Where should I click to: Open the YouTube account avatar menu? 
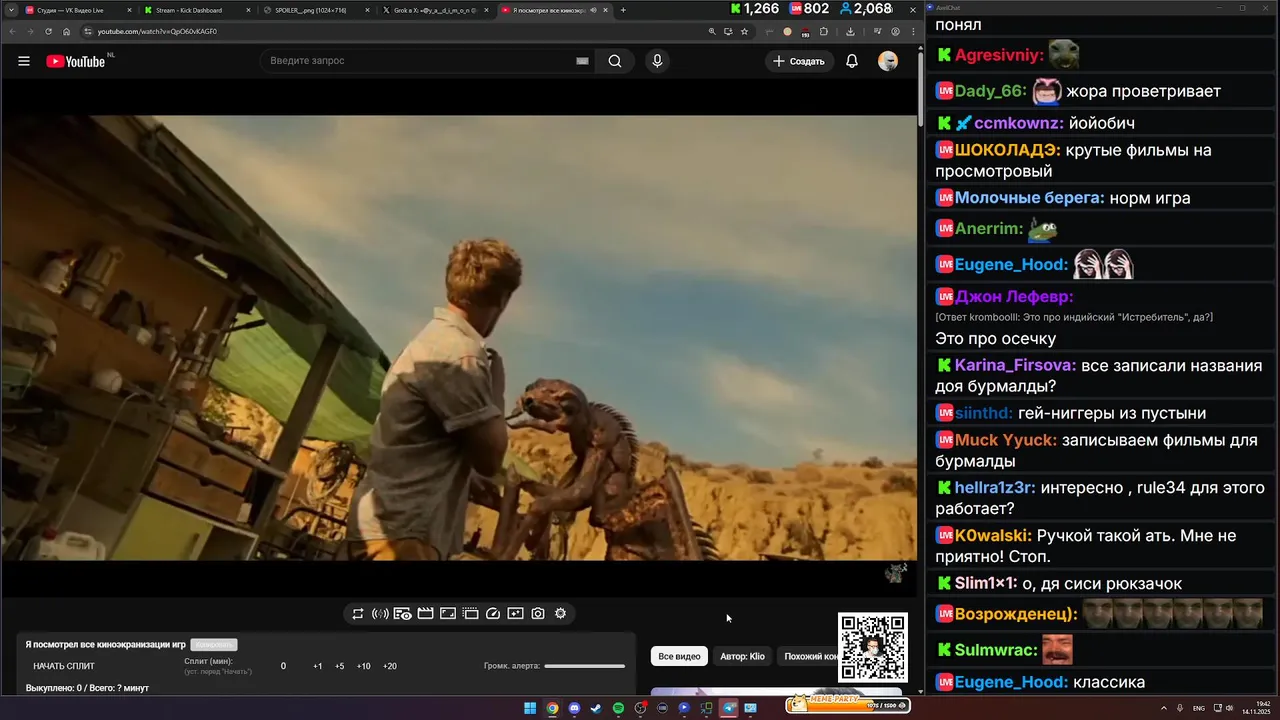(x=888, y=61)
